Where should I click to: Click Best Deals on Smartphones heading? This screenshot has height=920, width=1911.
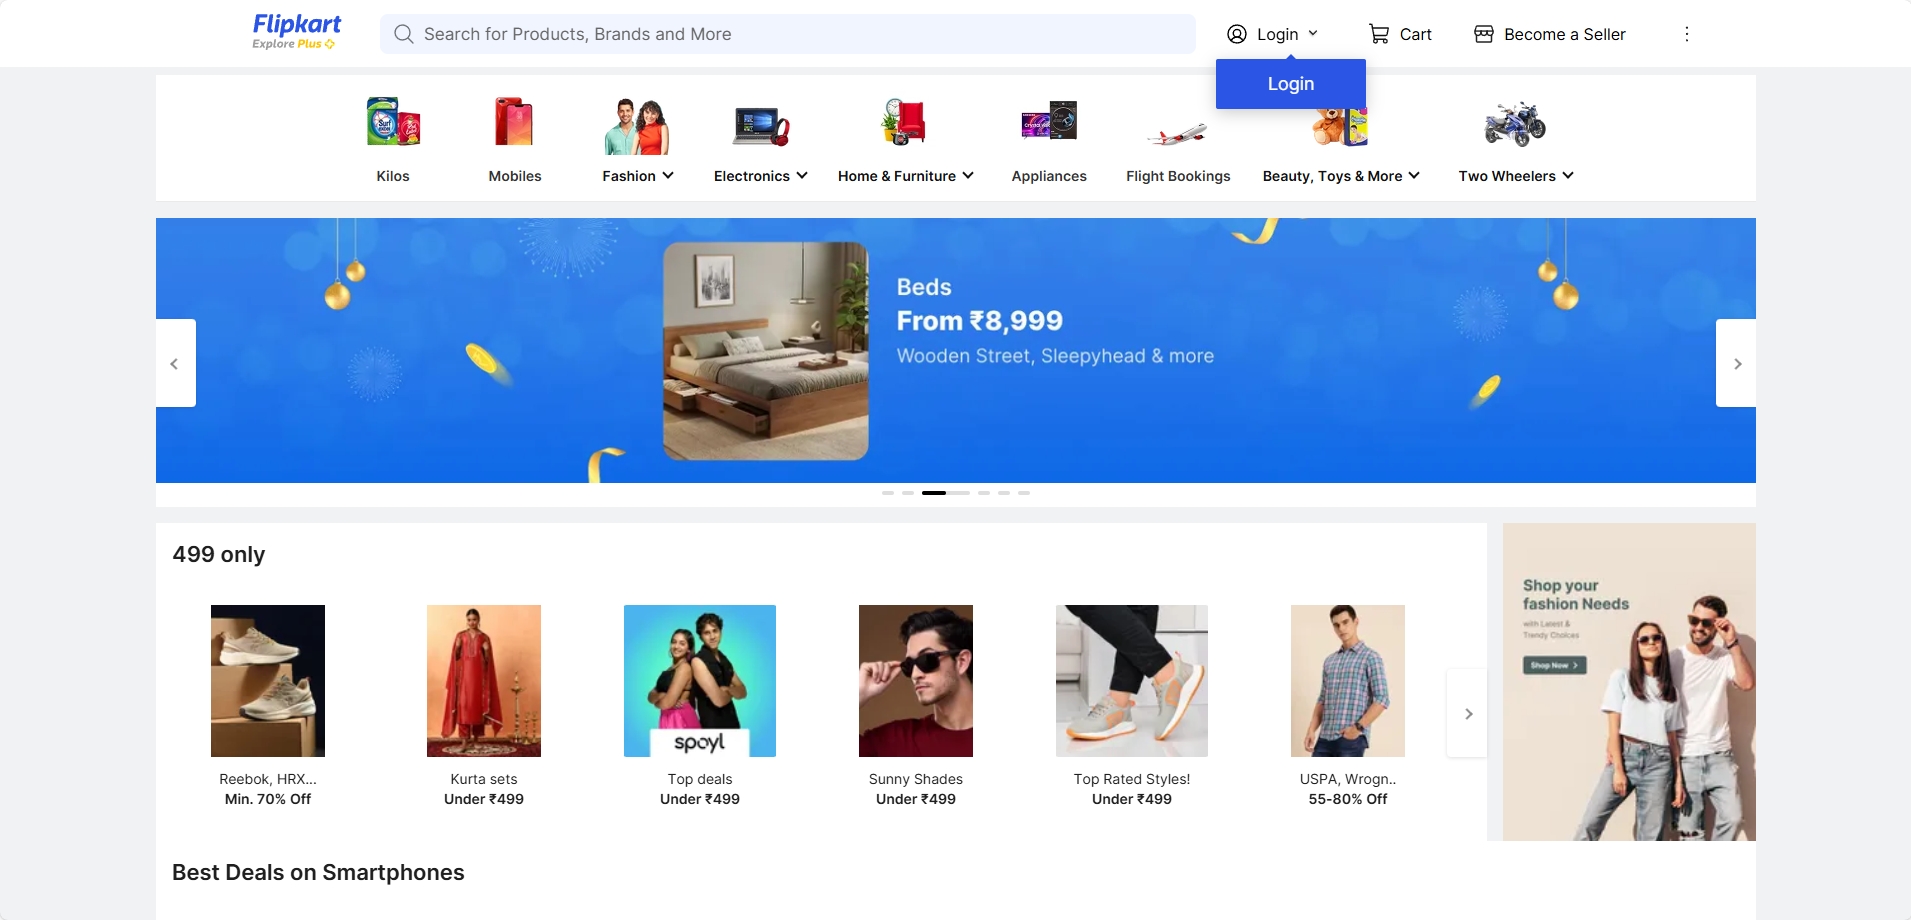318,873
